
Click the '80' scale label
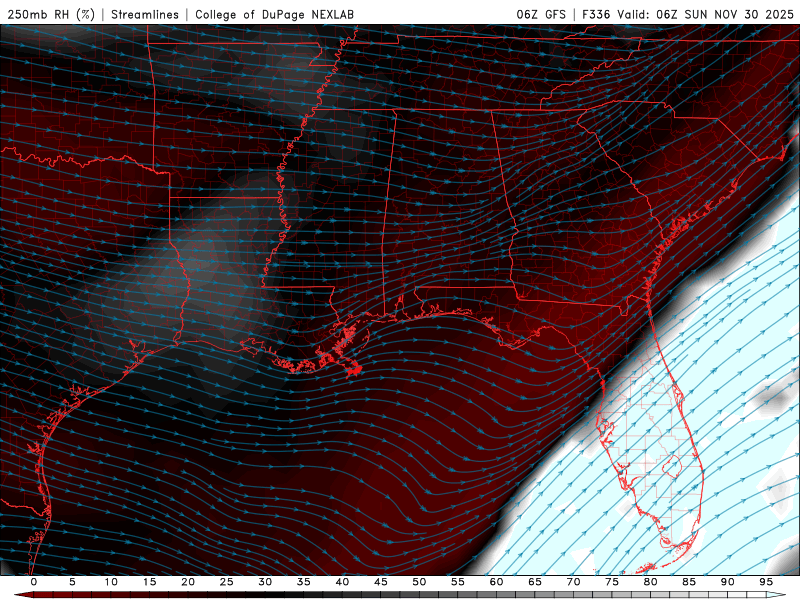[x=651, y=582]
